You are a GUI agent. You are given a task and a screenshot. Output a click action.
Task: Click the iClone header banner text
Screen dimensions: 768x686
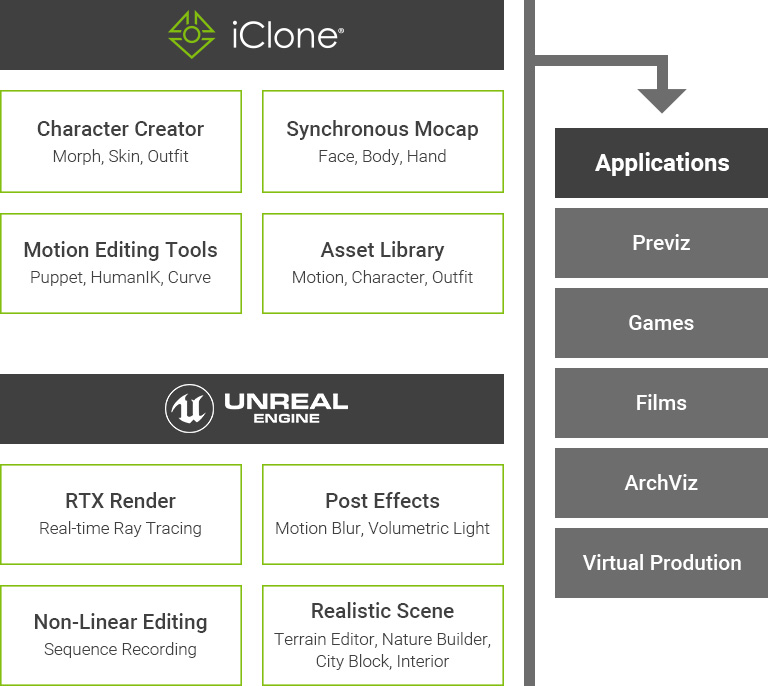click(281, 35)
